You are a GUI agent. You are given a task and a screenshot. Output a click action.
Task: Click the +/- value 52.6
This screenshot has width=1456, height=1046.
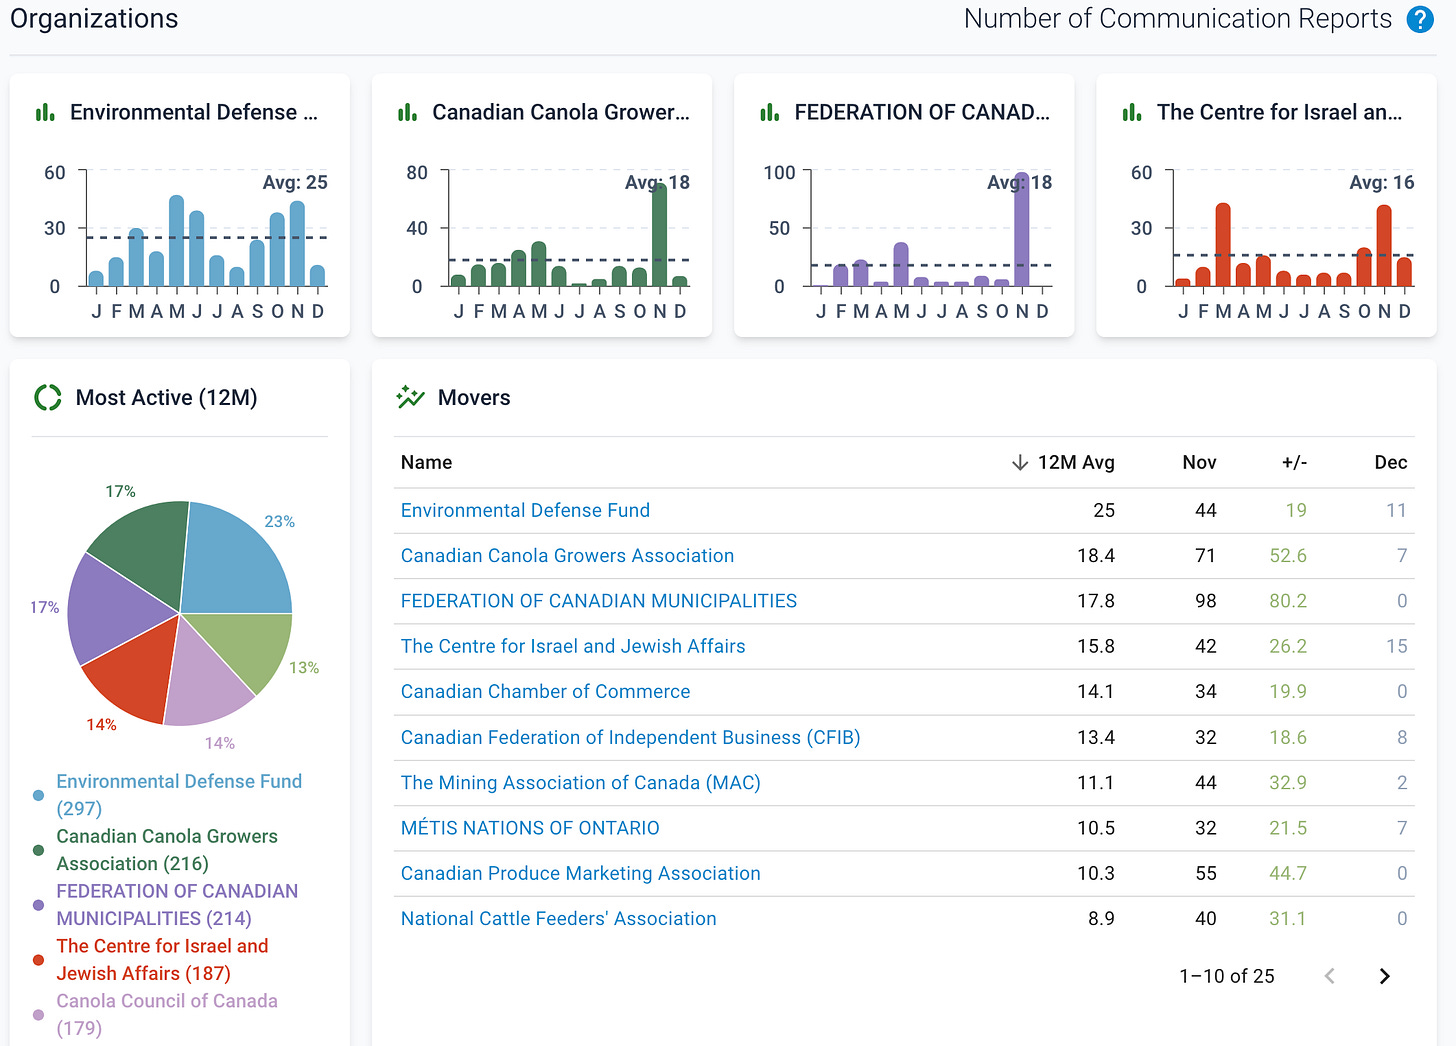pos(1288,556)
